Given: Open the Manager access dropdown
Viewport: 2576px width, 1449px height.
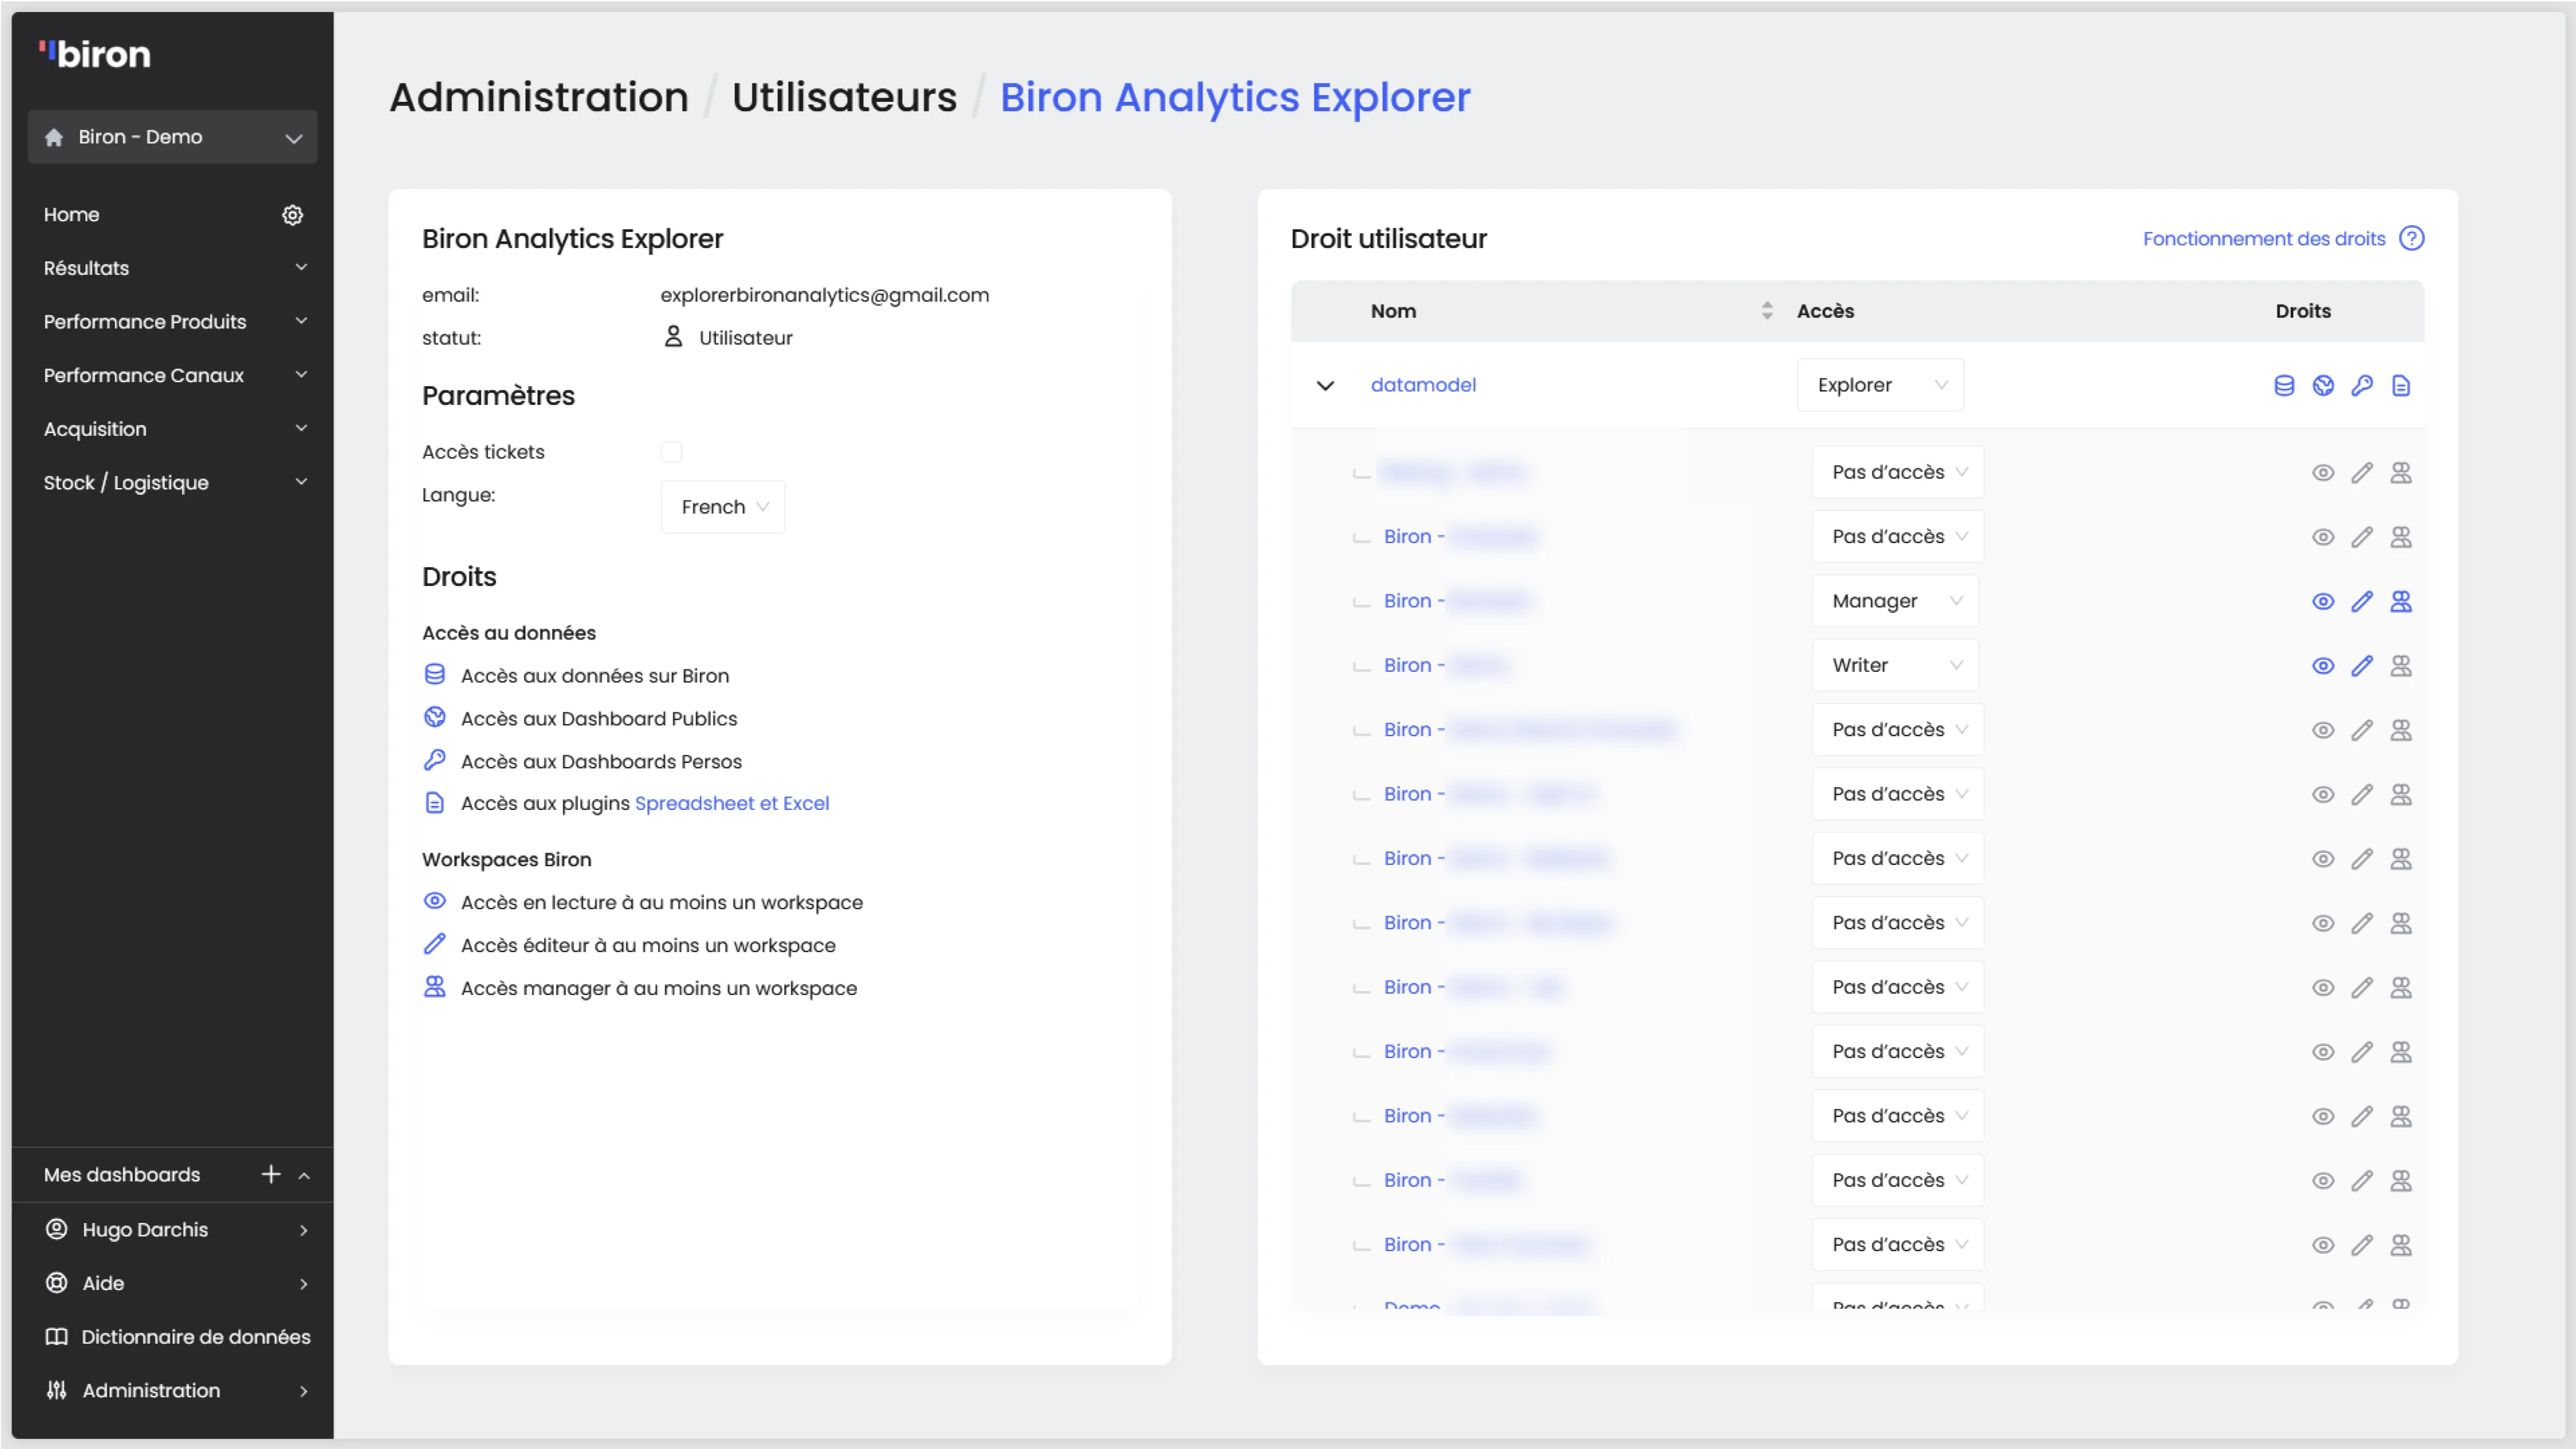Looking at the screenshot, I should coord(1896,601).
